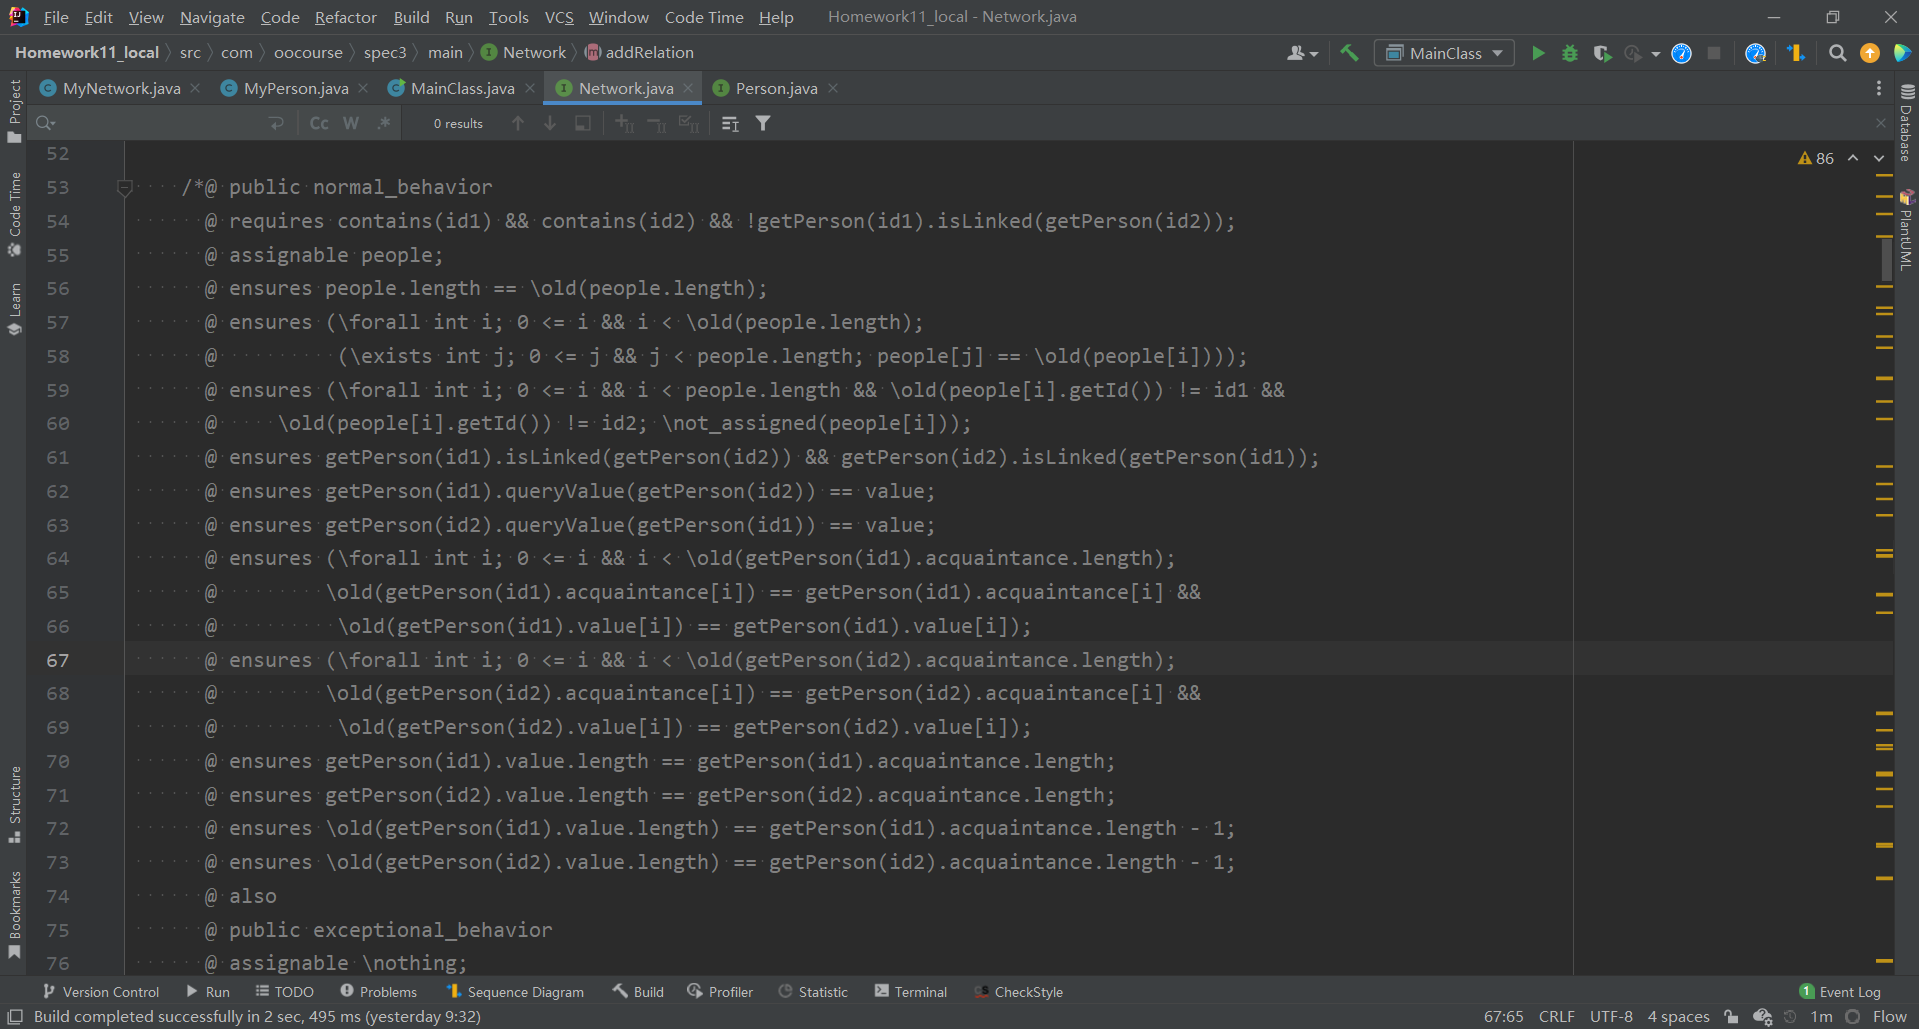Open profiler run icon in toolbar
This screenshot has height=1029, width=1919.
[x=1633, y=53]
